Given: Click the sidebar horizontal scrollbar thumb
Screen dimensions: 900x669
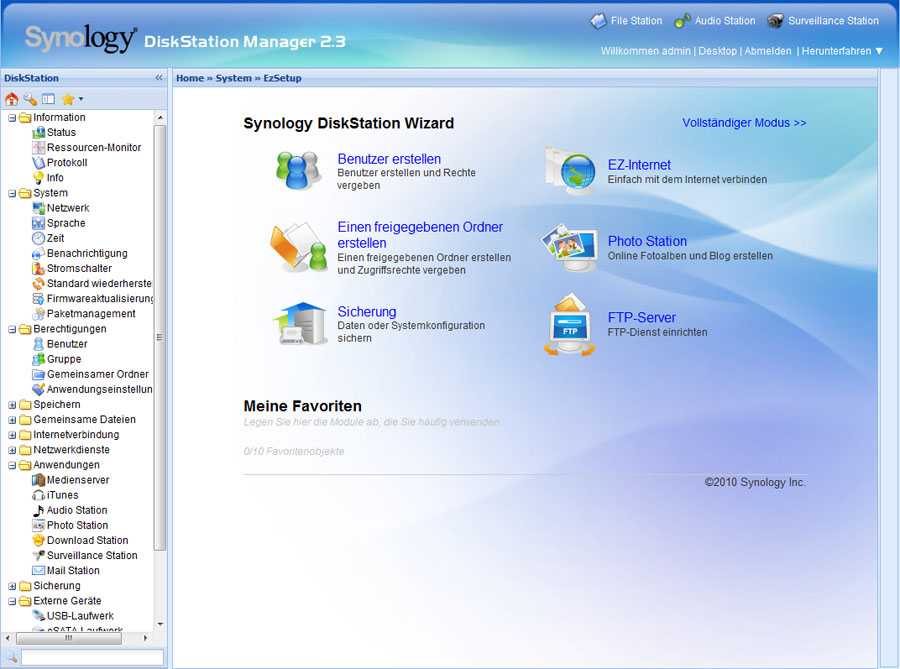Looking at the screenshot, I should pyautogui.click(x=69, y=638).
